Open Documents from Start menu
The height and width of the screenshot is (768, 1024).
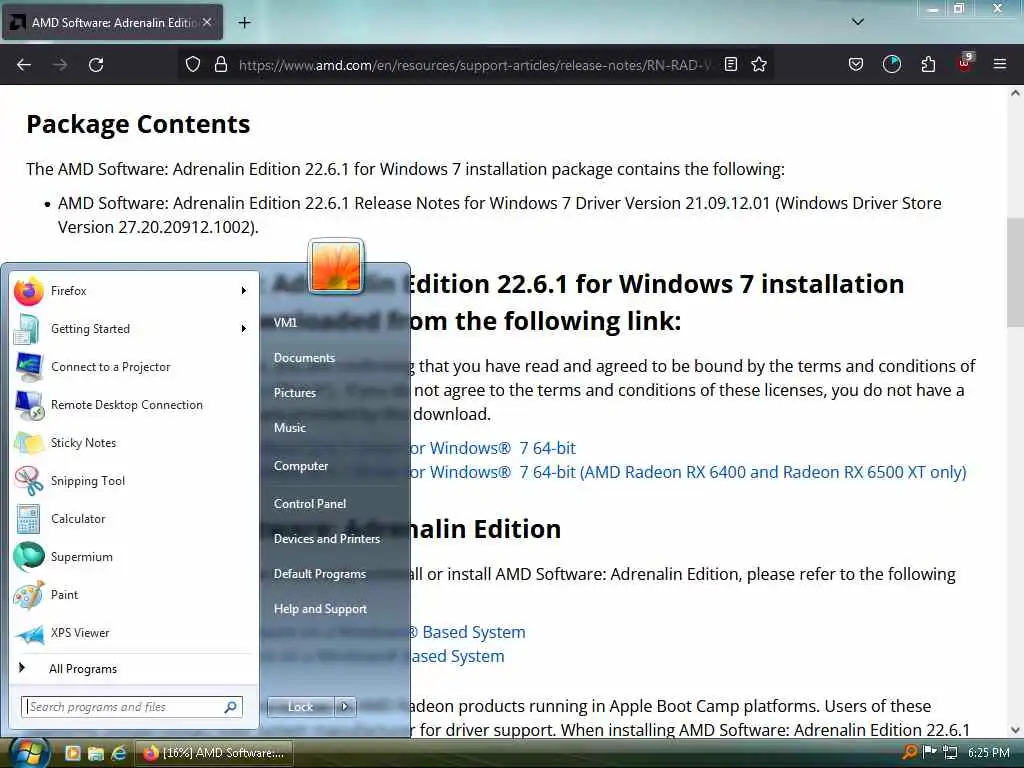pyautogui.click(x=304, y=358)
